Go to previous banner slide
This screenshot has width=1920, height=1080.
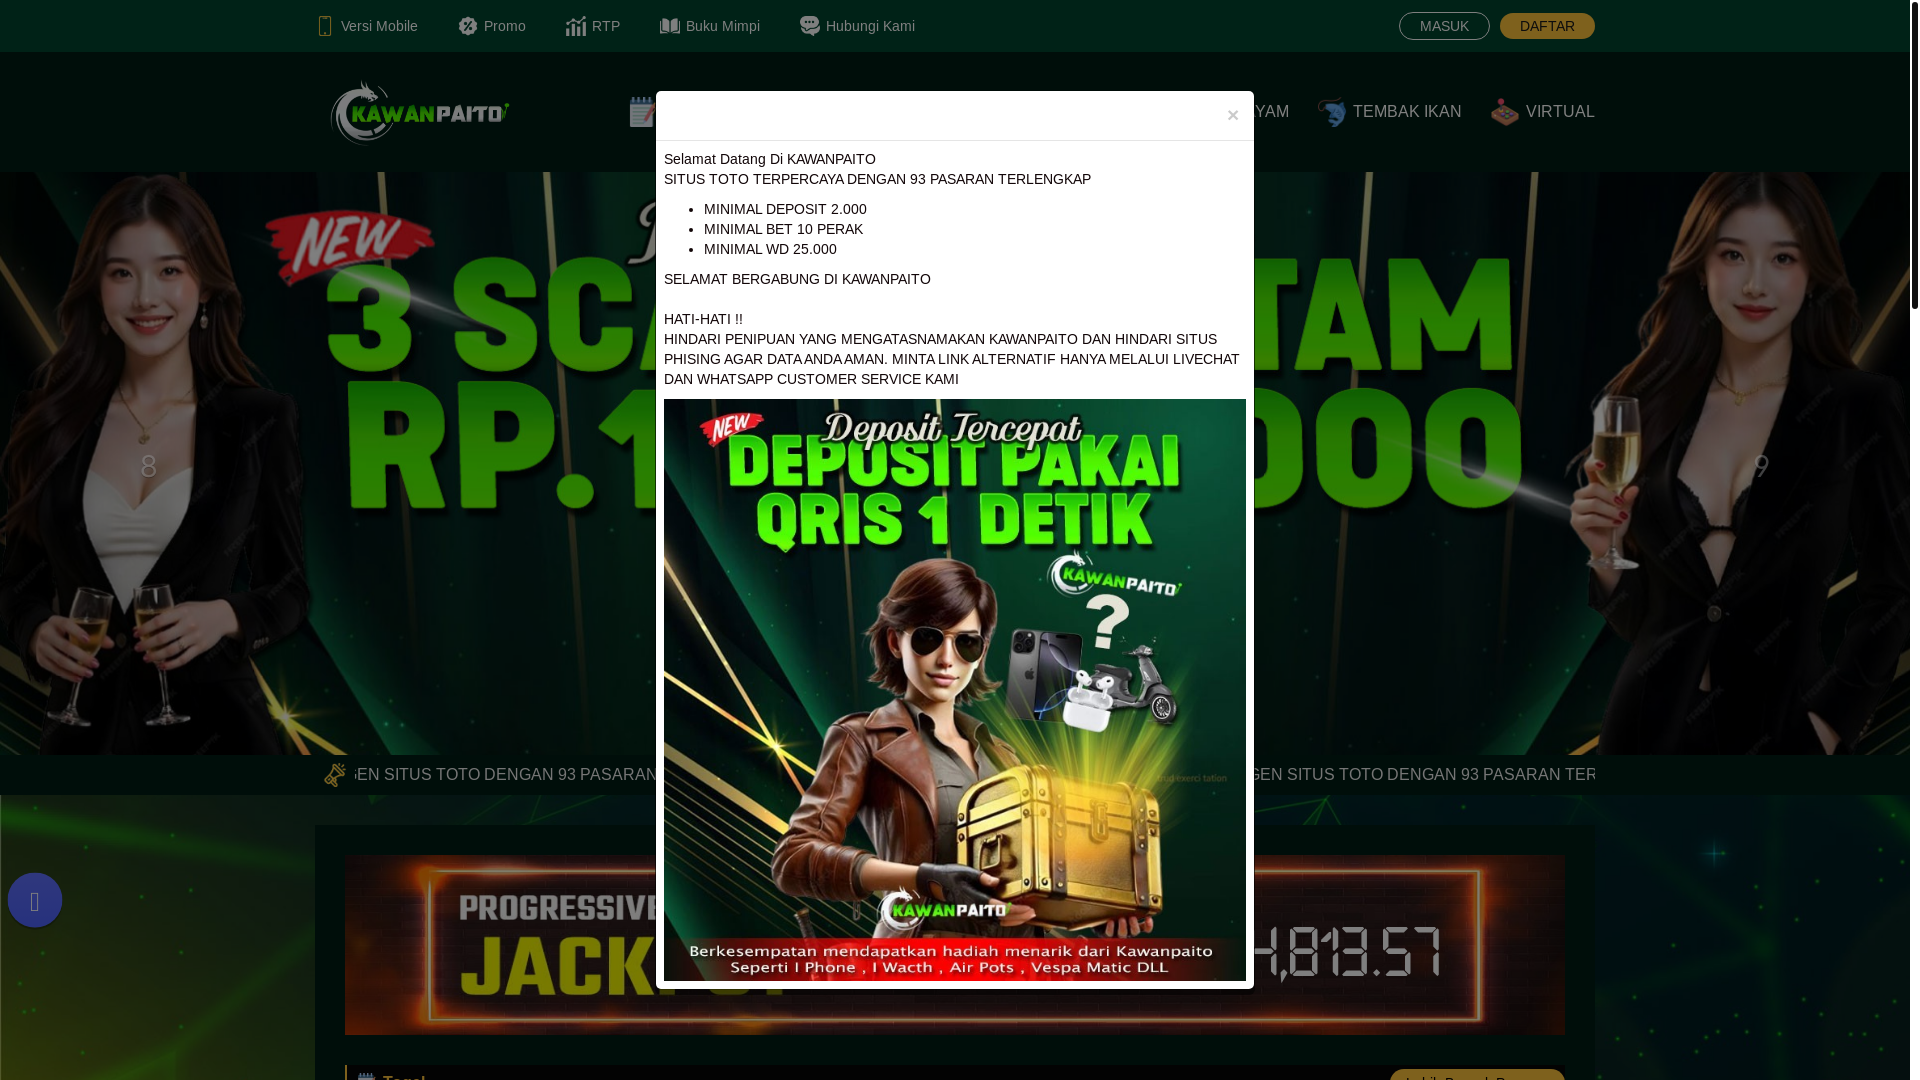148,465
